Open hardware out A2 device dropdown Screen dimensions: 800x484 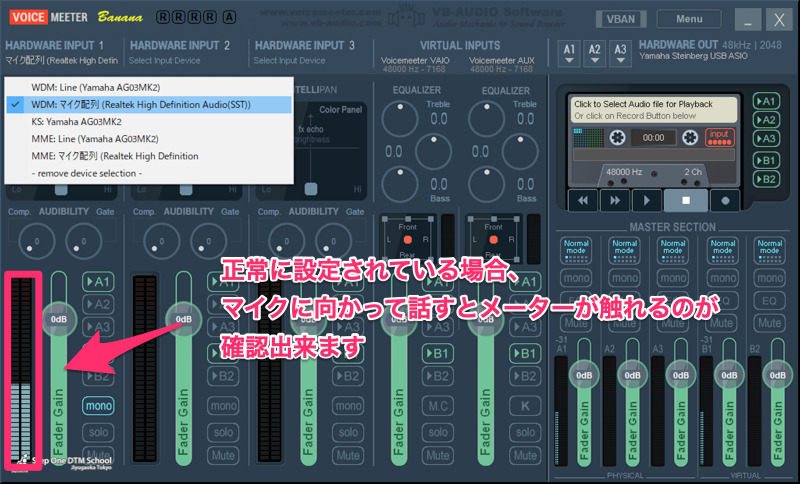click(594, 54)
